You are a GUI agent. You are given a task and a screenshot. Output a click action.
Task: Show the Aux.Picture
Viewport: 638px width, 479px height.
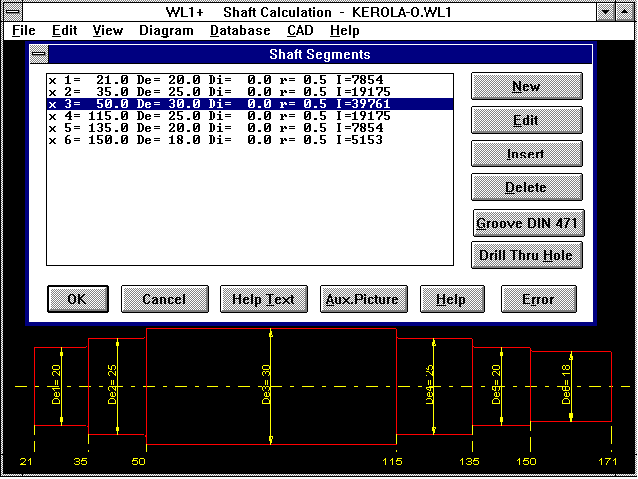362,299
